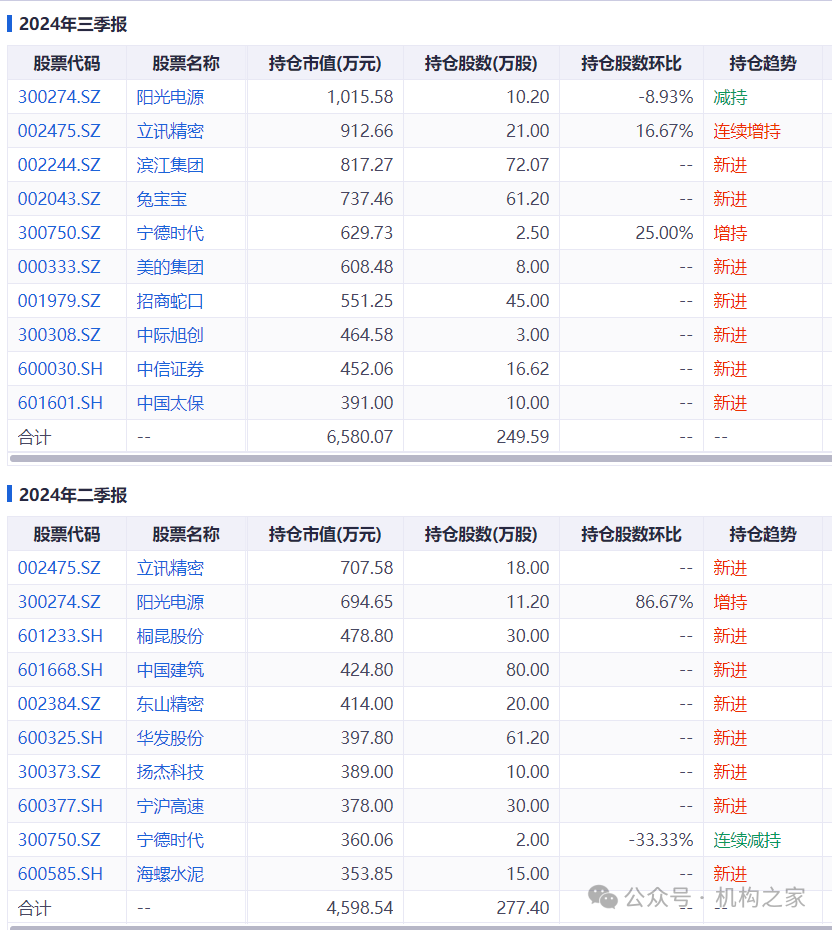Click stock code 002384.SZ
This screenshot has width=832, height=930.
point(59,704)
